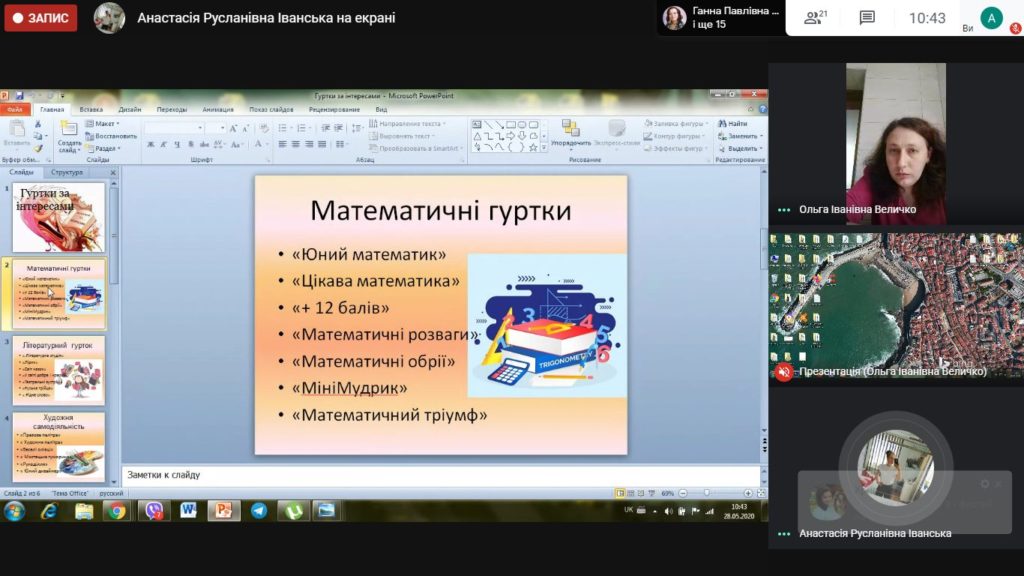The height and width of the screenshot is (576, 1024).
Task: Click the Восстановить button
Action: [x=111, y=136]
